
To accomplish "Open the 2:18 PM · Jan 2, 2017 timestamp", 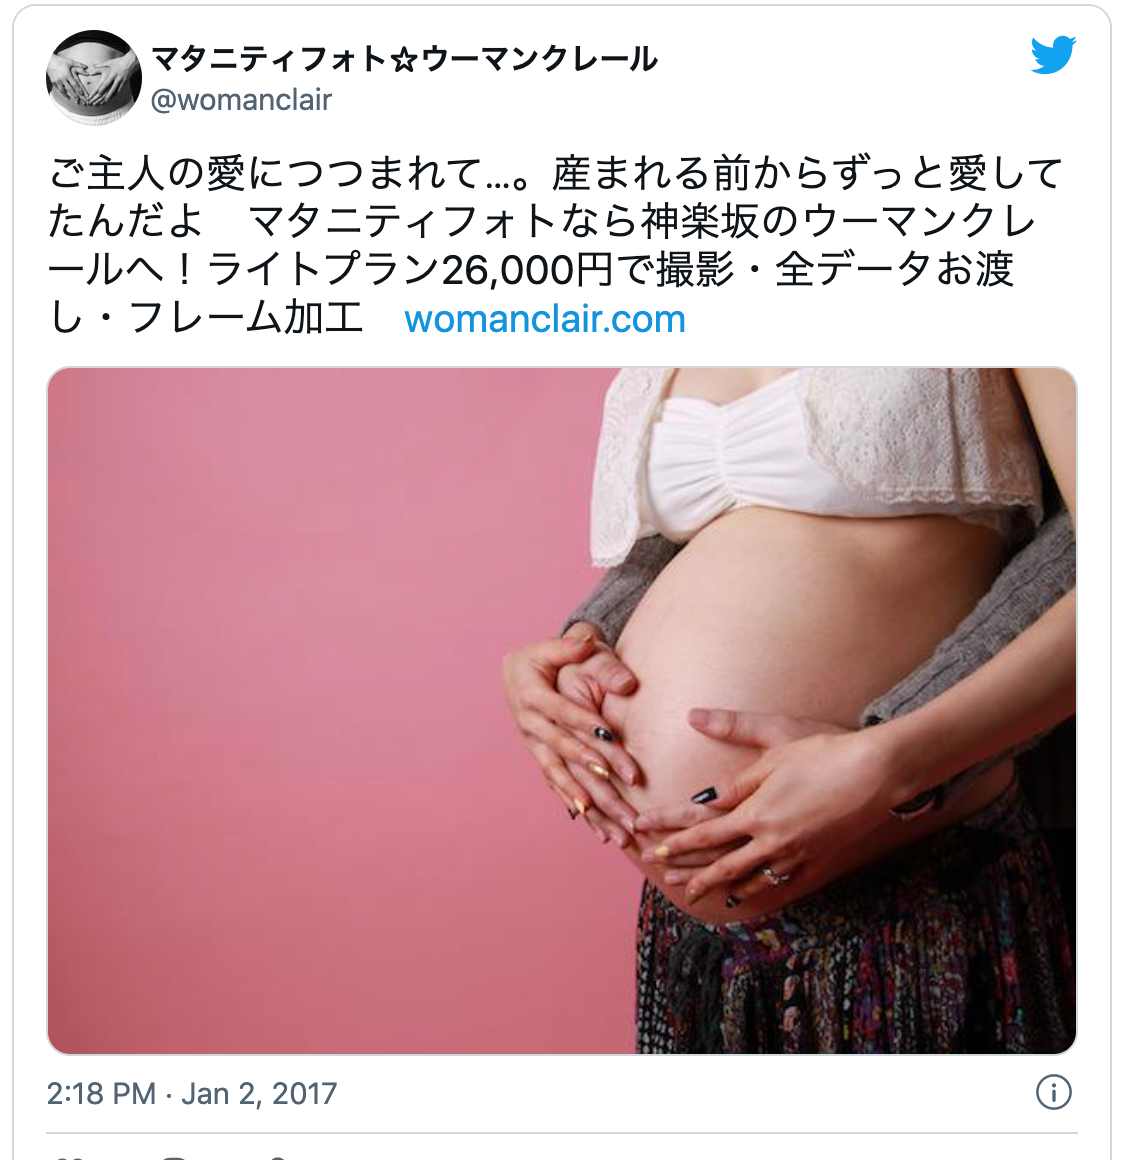I will click(x=192, y=1093).
